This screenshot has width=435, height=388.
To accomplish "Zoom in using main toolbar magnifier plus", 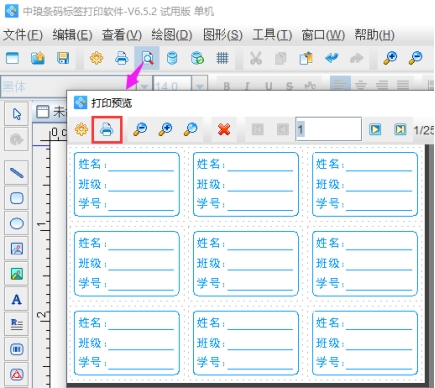I will click(390, 58).
